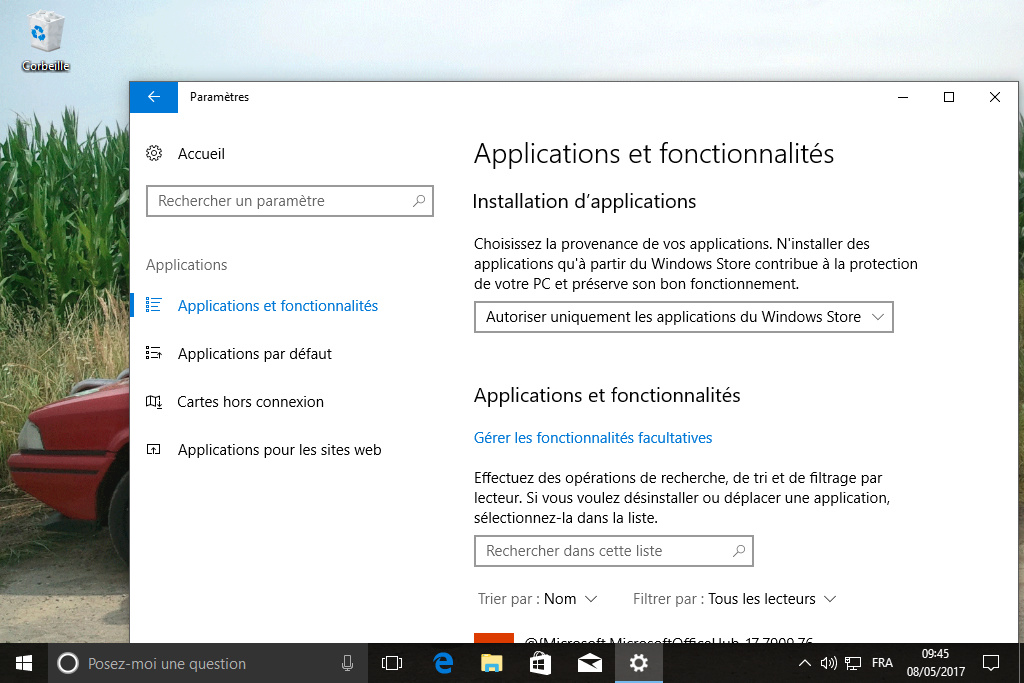The image size is (1024, 683).
Task: Click the search magnifier in Rechercher un paramètre
Action: click(420, 201)
